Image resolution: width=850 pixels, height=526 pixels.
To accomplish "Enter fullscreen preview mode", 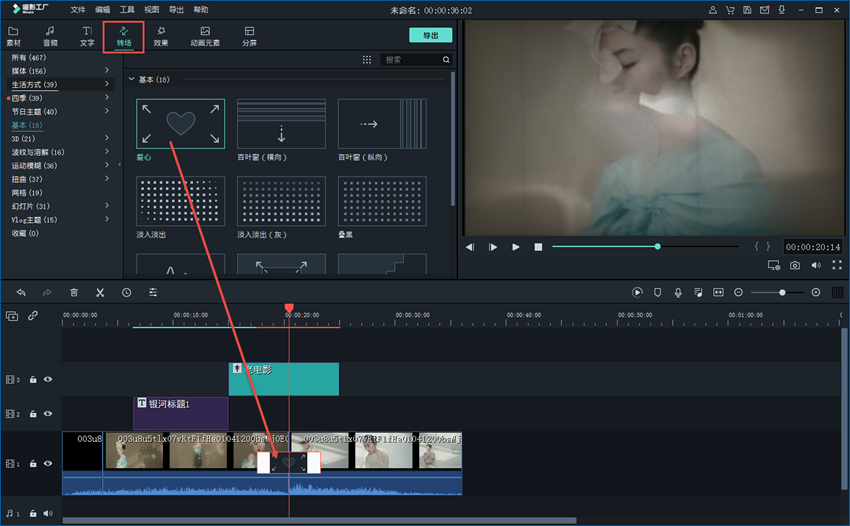I will click(836, 265).
